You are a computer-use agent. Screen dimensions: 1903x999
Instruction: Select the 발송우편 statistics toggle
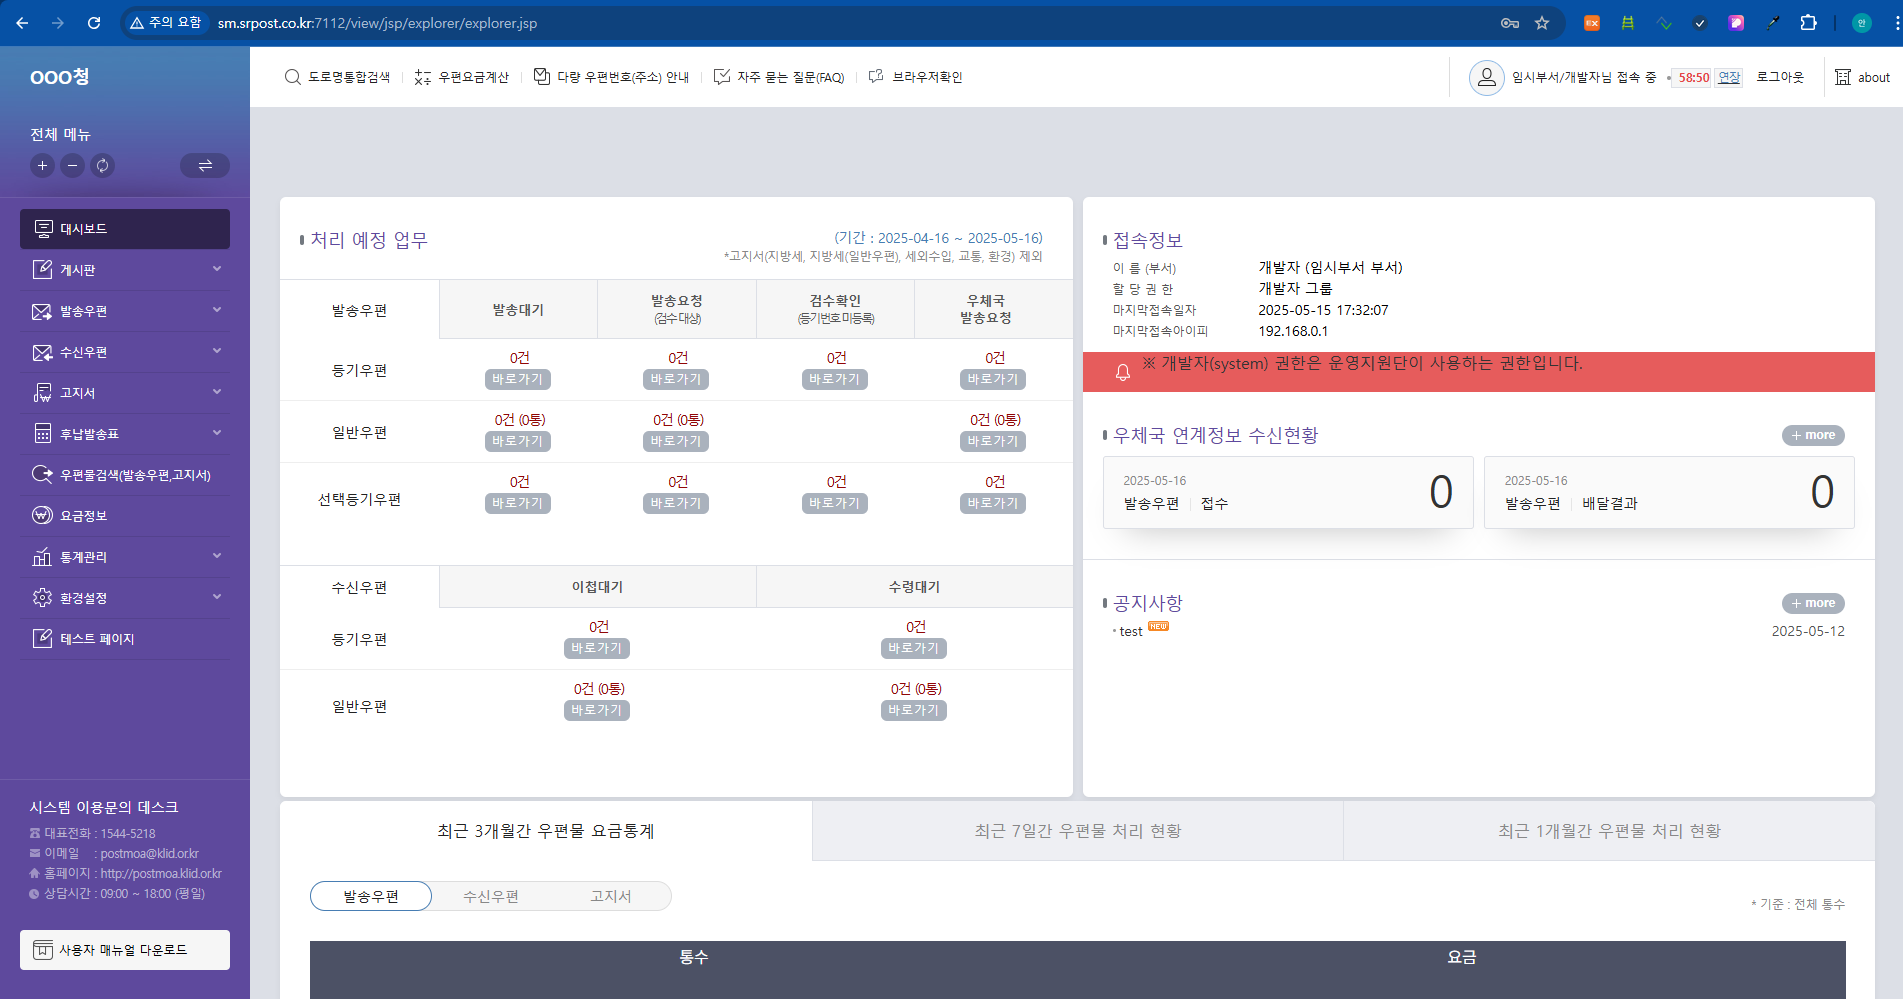click(371, 896)
